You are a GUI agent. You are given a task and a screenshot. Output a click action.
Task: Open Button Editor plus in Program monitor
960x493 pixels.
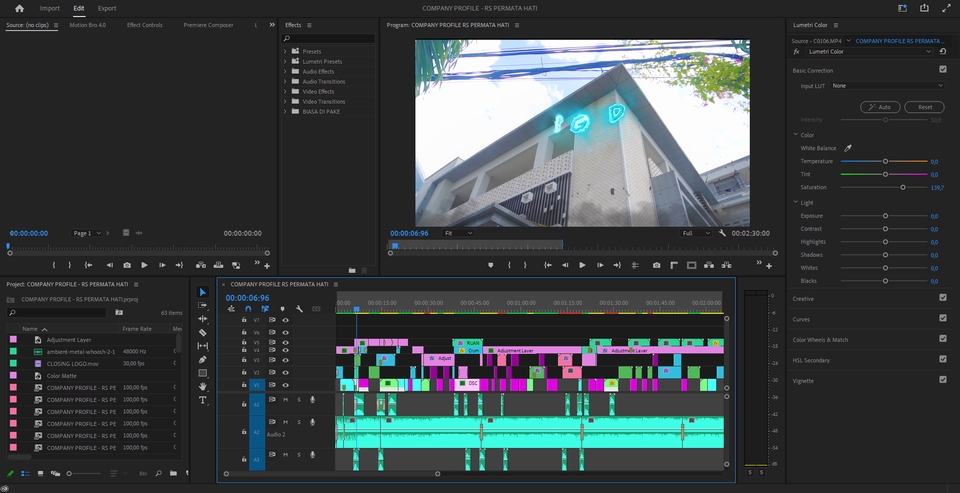(769, 266)
